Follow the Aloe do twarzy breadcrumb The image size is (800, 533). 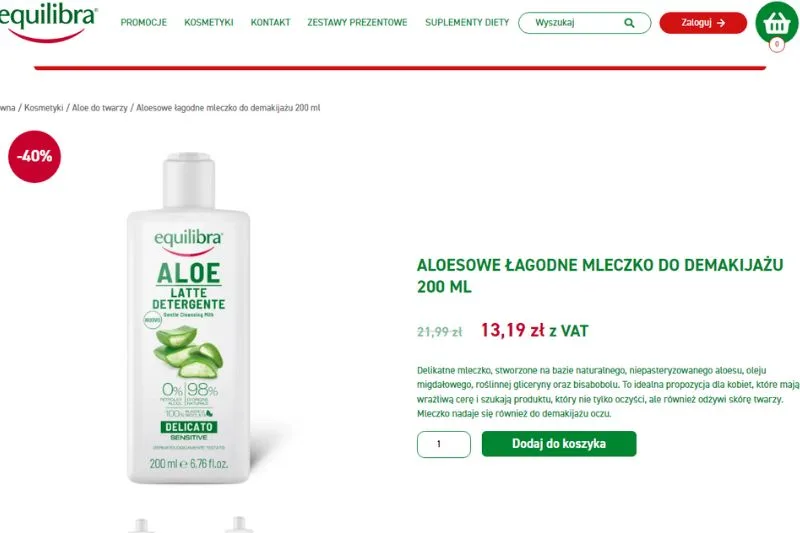(x=99, y=108)
